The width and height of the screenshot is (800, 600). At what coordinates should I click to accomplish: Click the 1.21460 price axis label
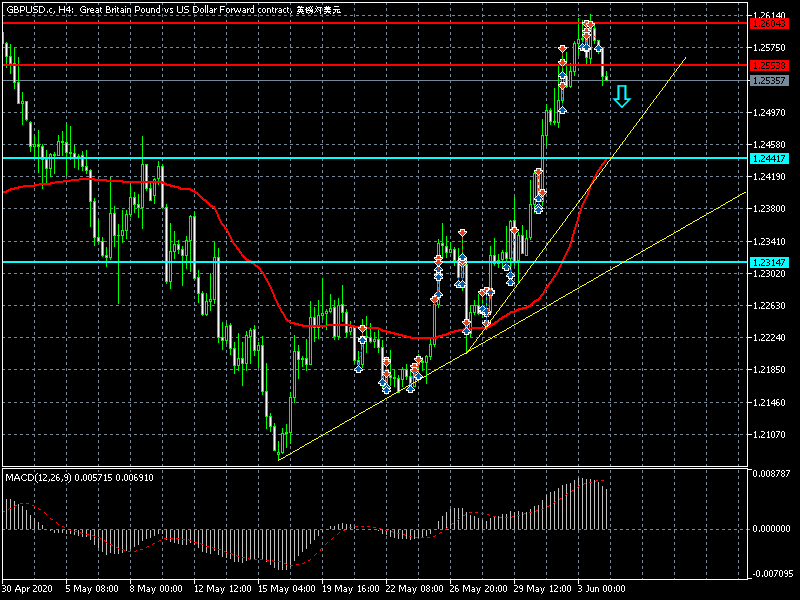[769, 403]
